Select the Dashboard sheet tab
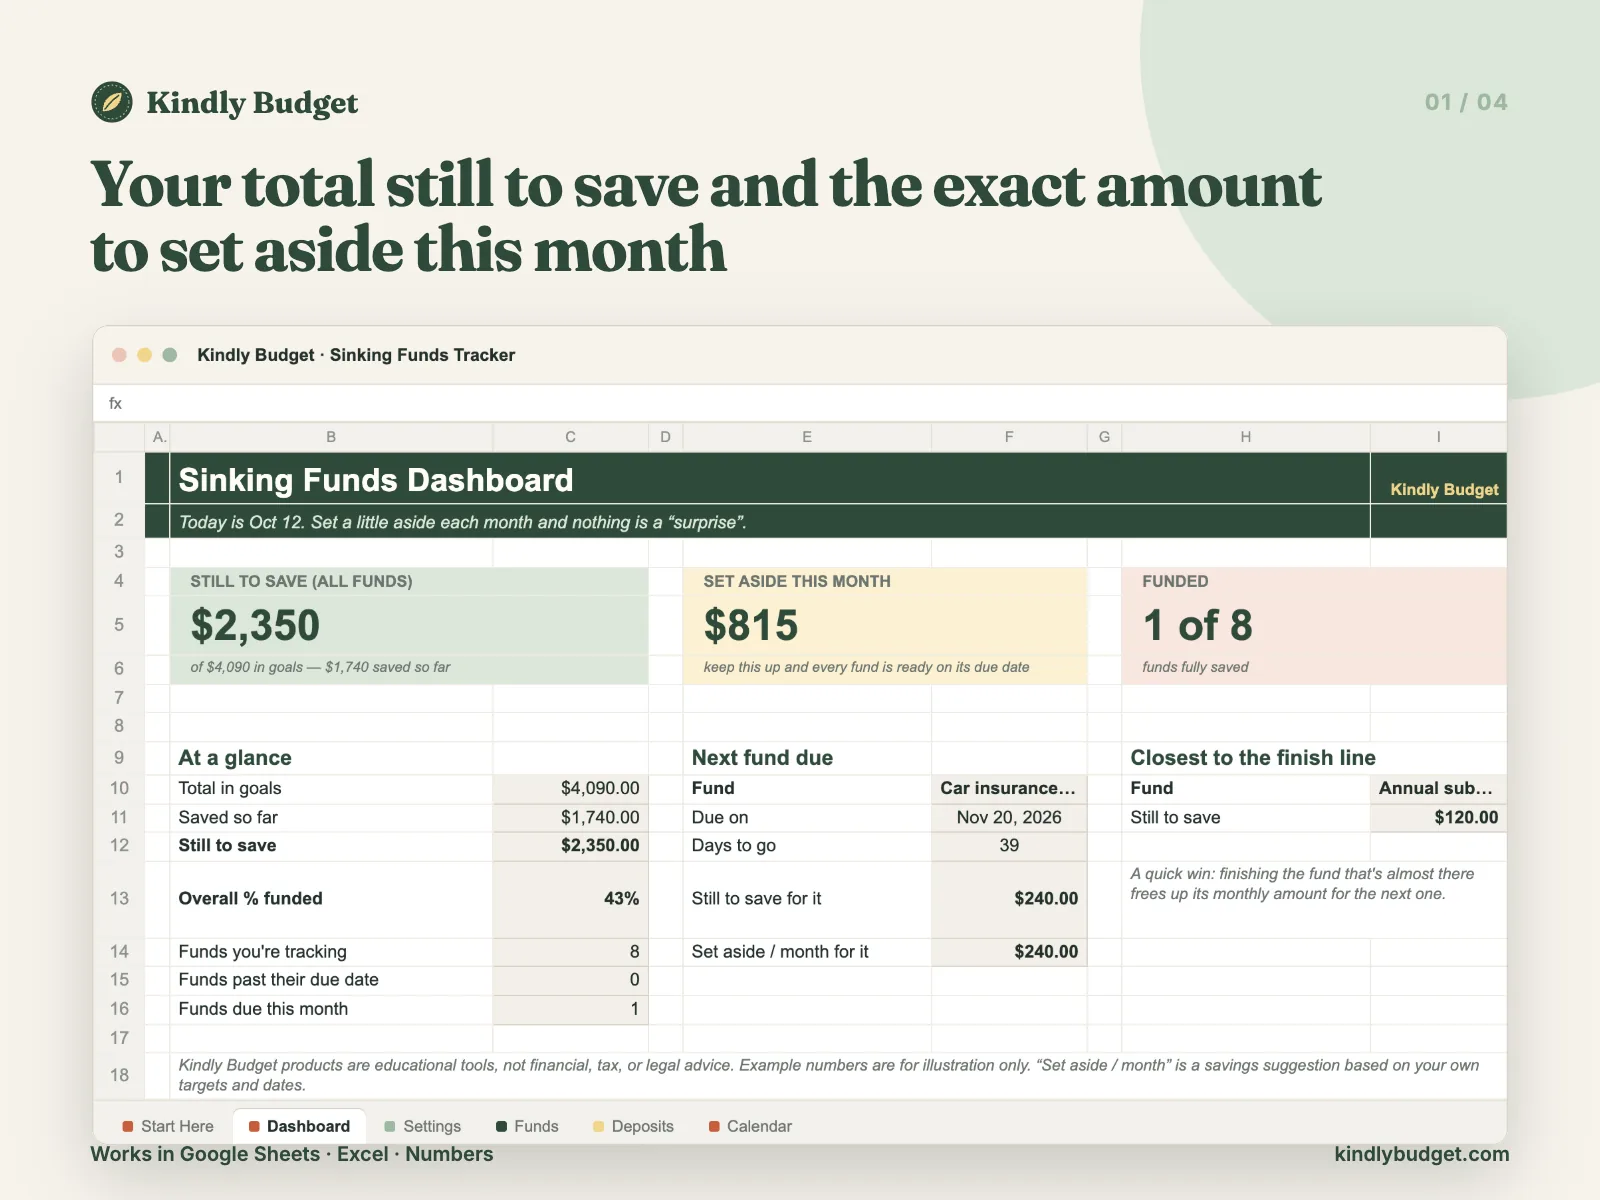1600x1200 pixels. [x=299, y=1126]
